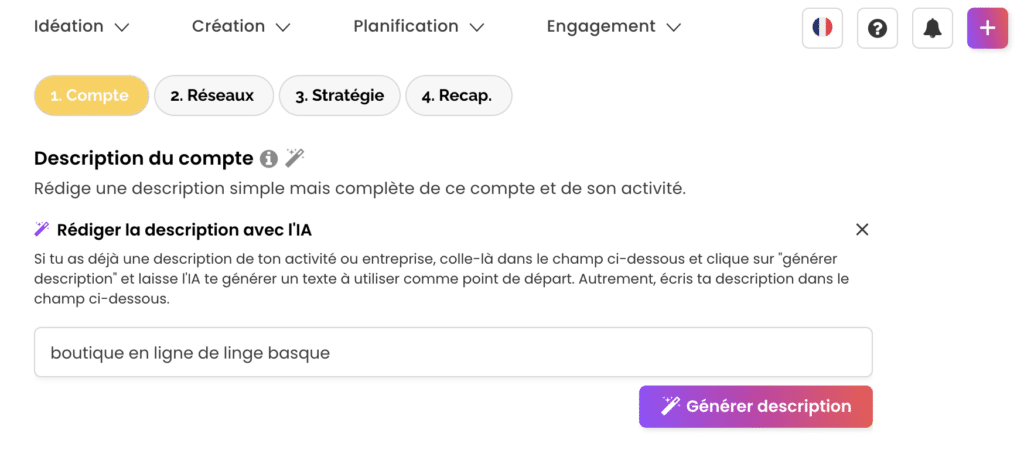Expand the Idéation dropdown menu

(82, 27)
